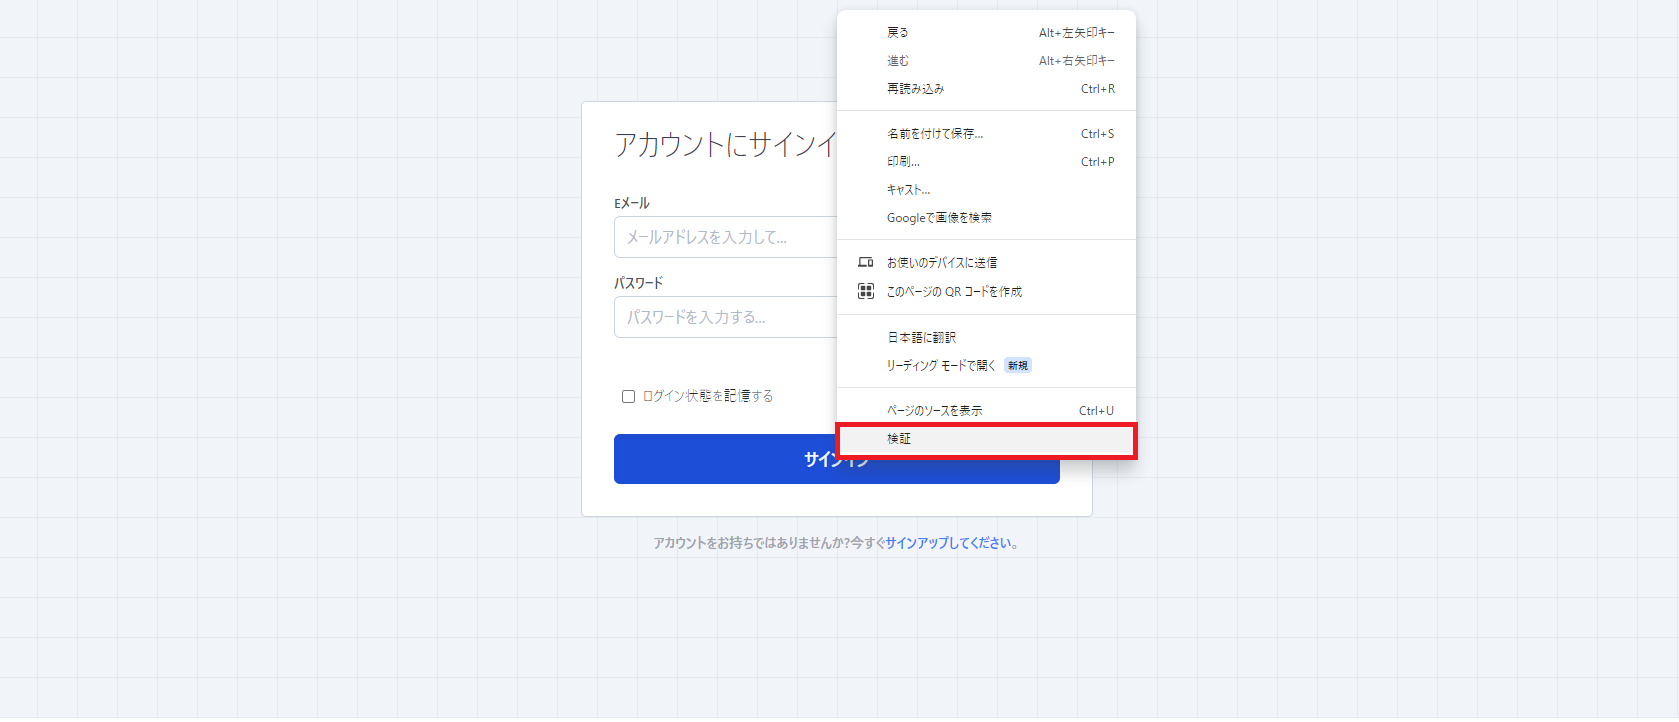The width and height of the screenshot is (1679, 722).
Task: Click the パスワード field label
Action: [x=638, y=283]
